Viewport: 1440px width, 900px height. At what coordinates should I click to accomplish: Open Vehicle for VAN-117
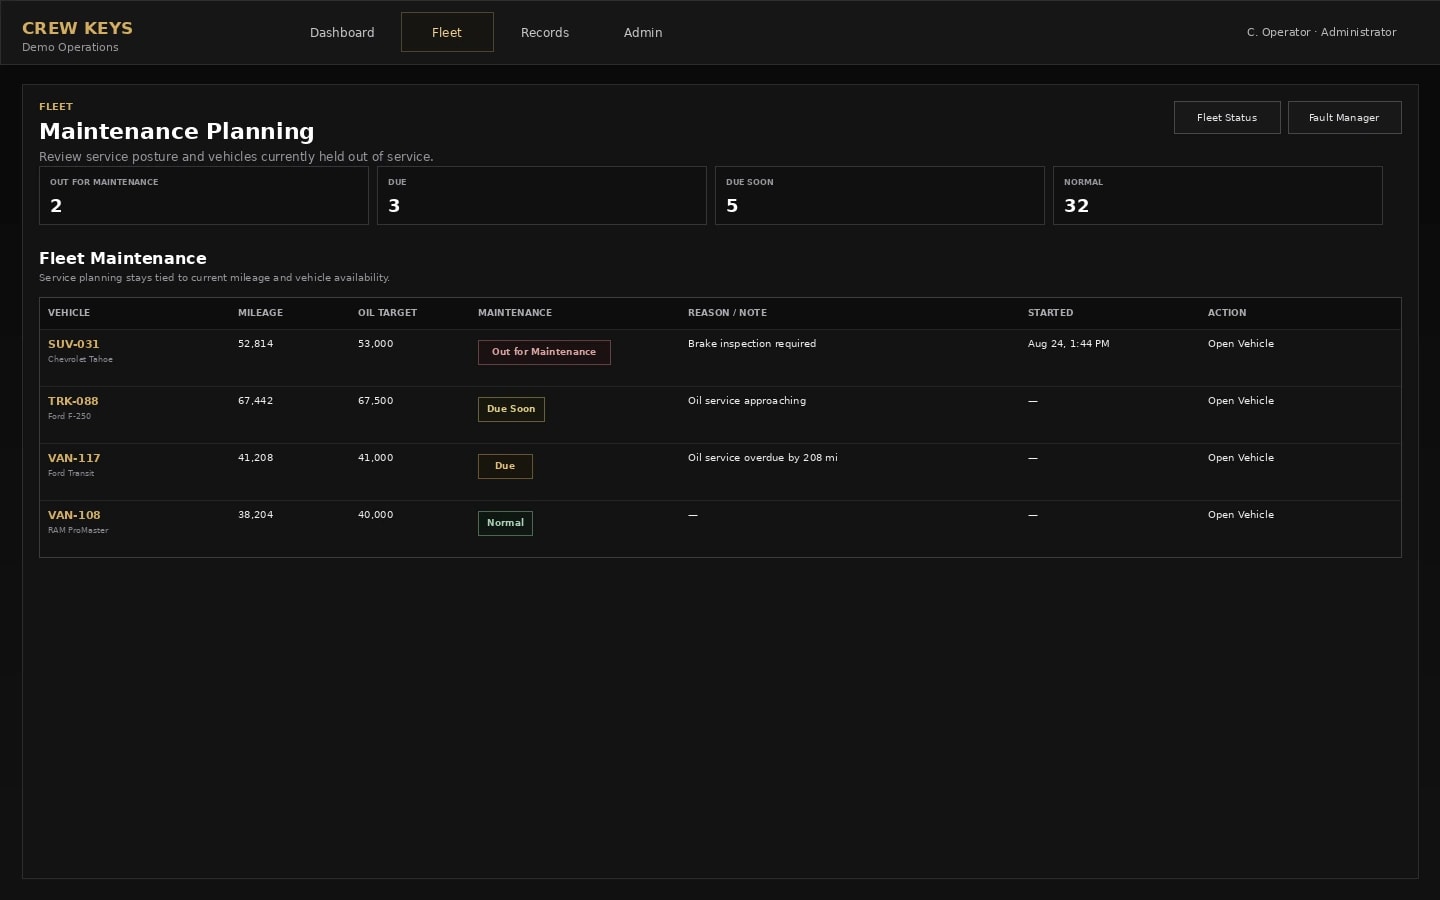[x=1241, y=458]
